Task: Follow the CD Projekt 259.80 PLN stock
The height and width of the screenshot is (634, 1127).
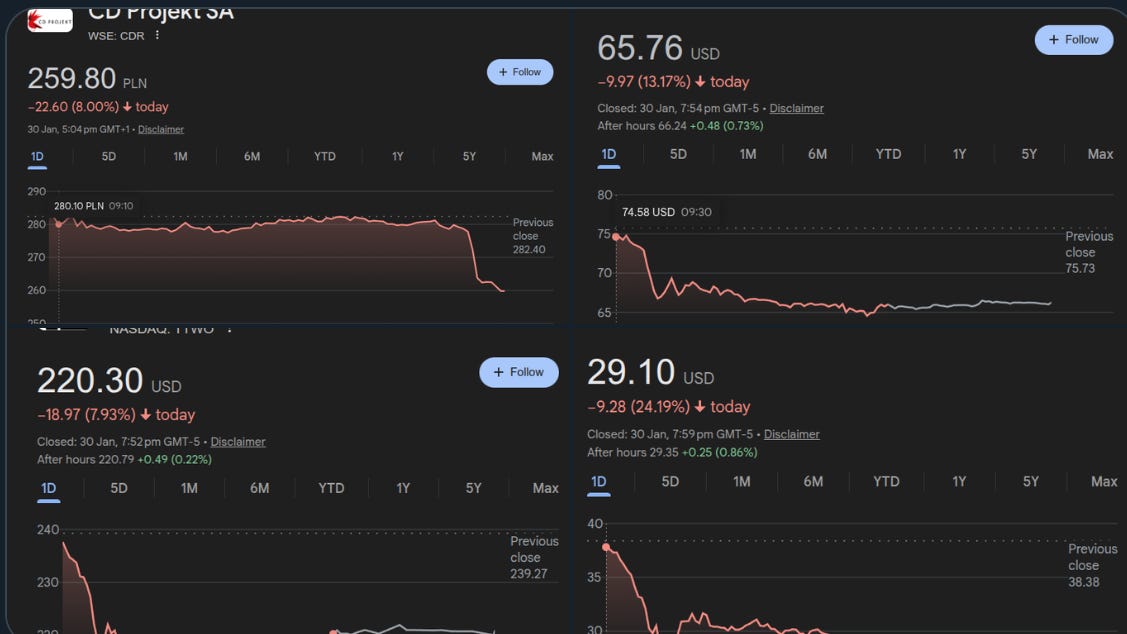Action: [520, 72]
